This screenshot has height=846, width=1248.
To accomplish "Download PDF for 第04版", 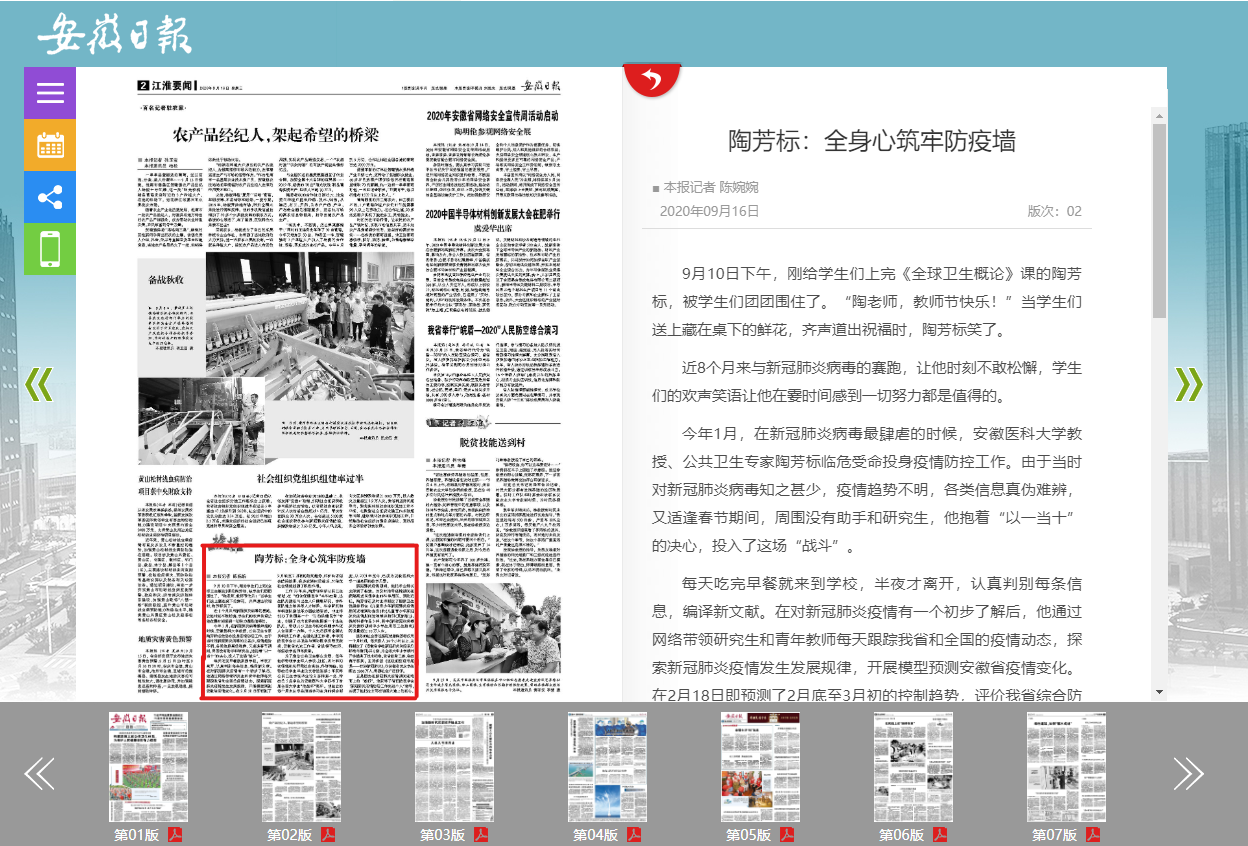I will tap(634, 835).
